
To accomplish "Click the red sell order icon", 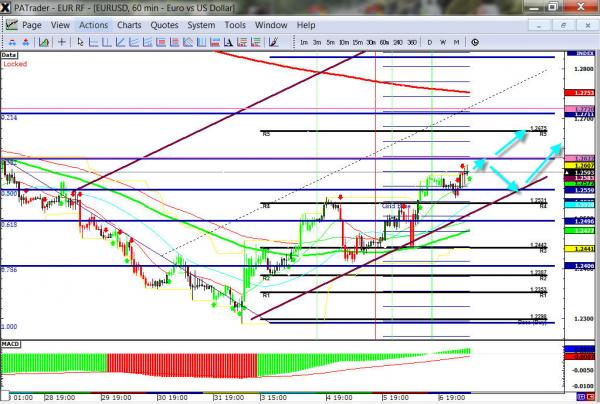I will (x=26, y=42).
